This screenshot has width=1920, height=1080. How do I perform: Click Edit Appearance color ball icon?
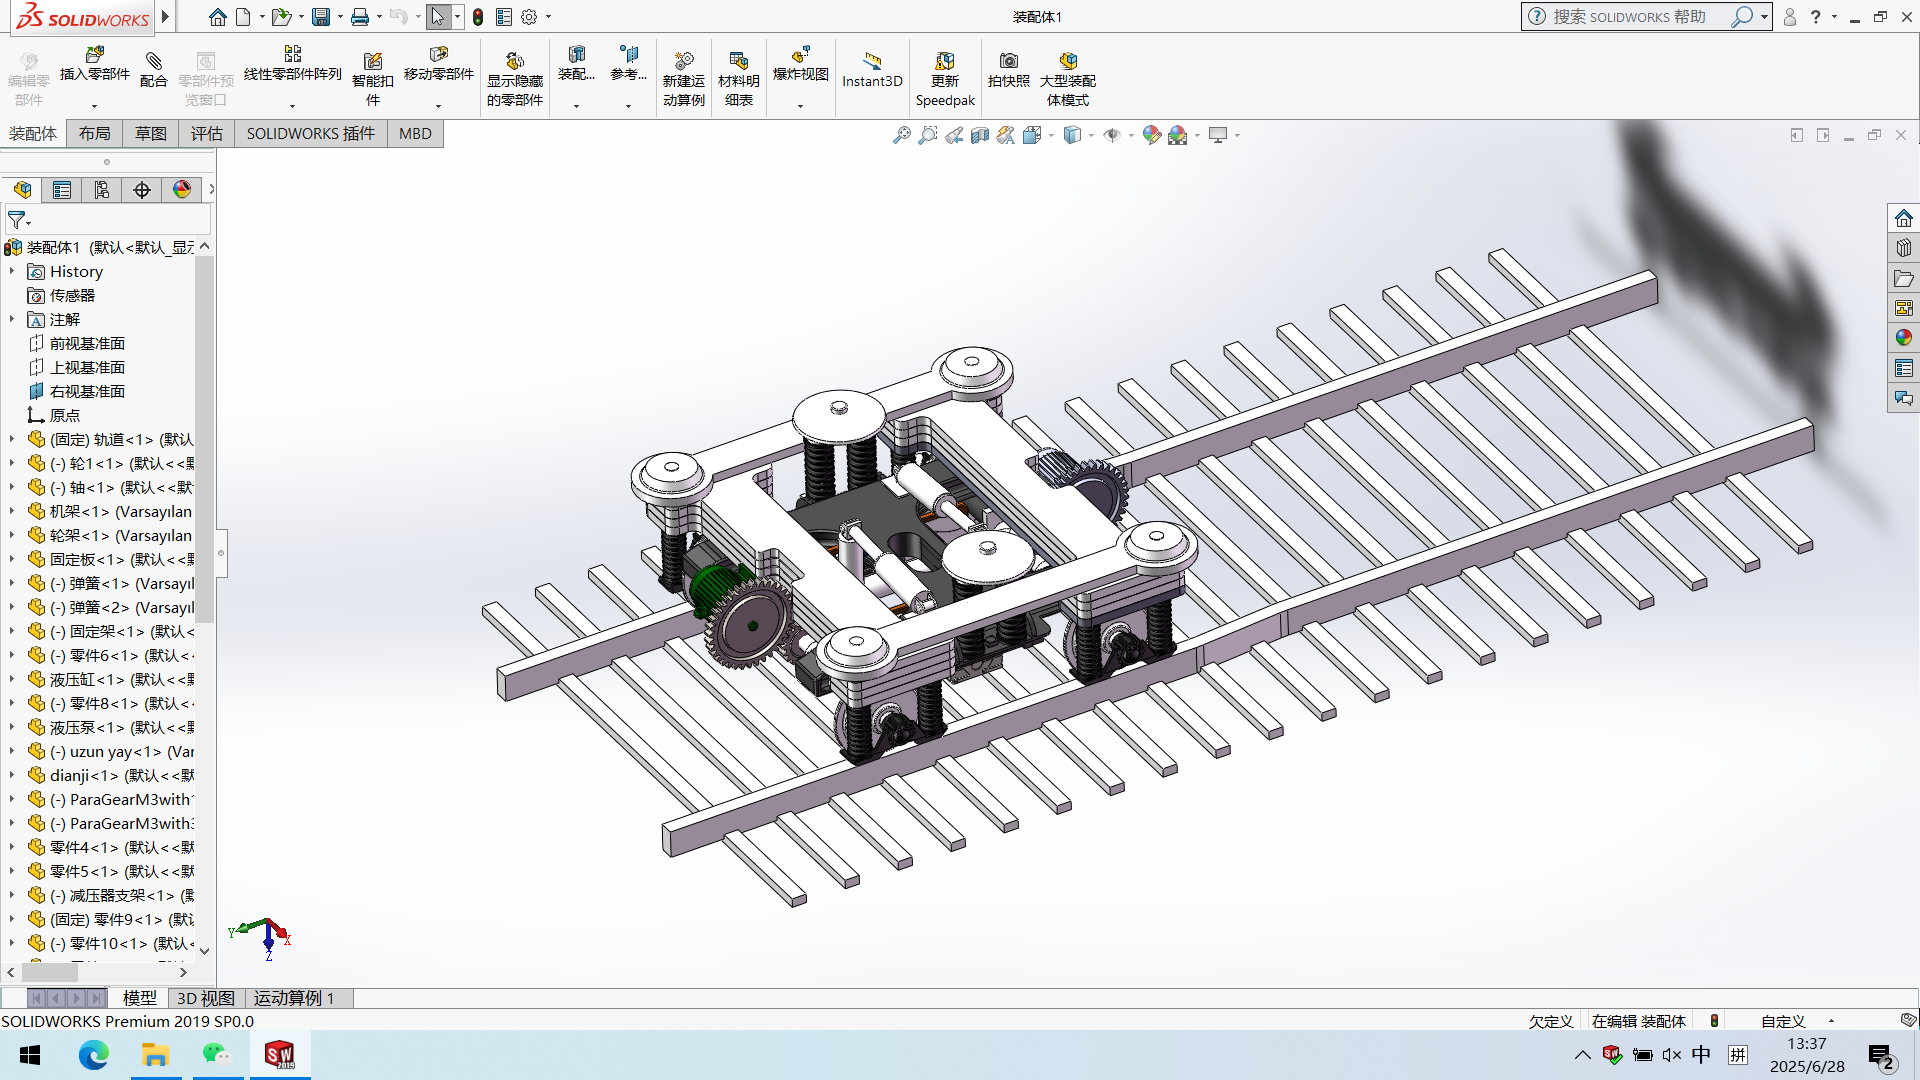[x=1152, y=135]
